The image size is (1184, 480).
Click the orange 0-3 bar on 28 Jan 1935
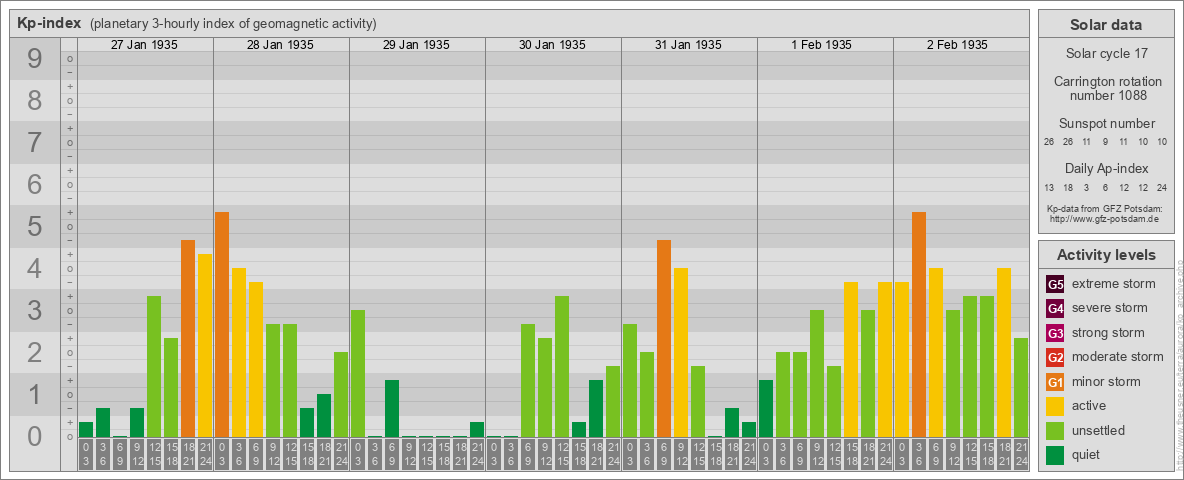[222, 325]
